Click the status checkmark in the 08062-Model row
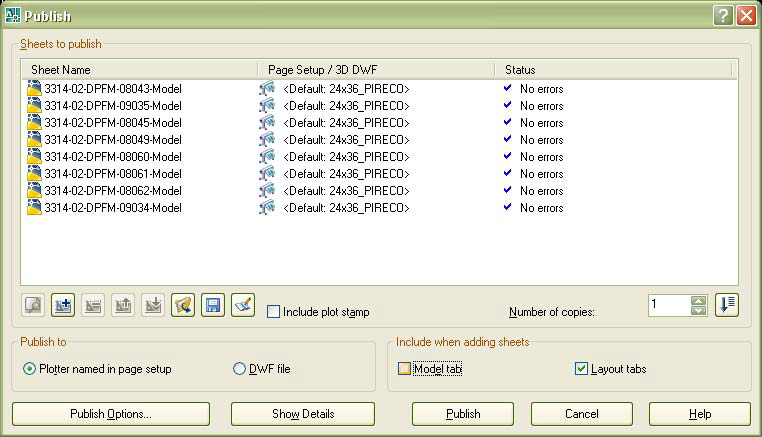 [508, 190]
